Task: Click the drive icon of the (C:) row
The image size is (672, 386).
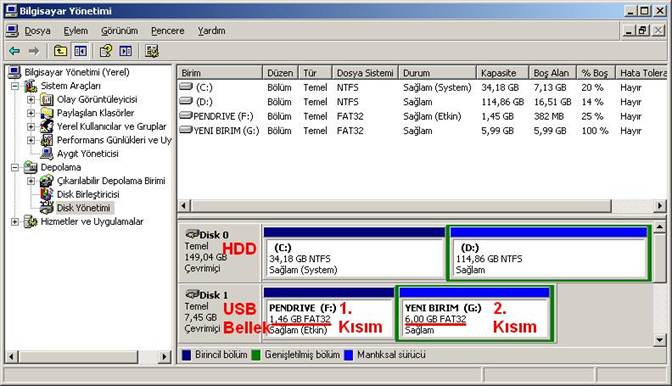Action: pos(186,87)
